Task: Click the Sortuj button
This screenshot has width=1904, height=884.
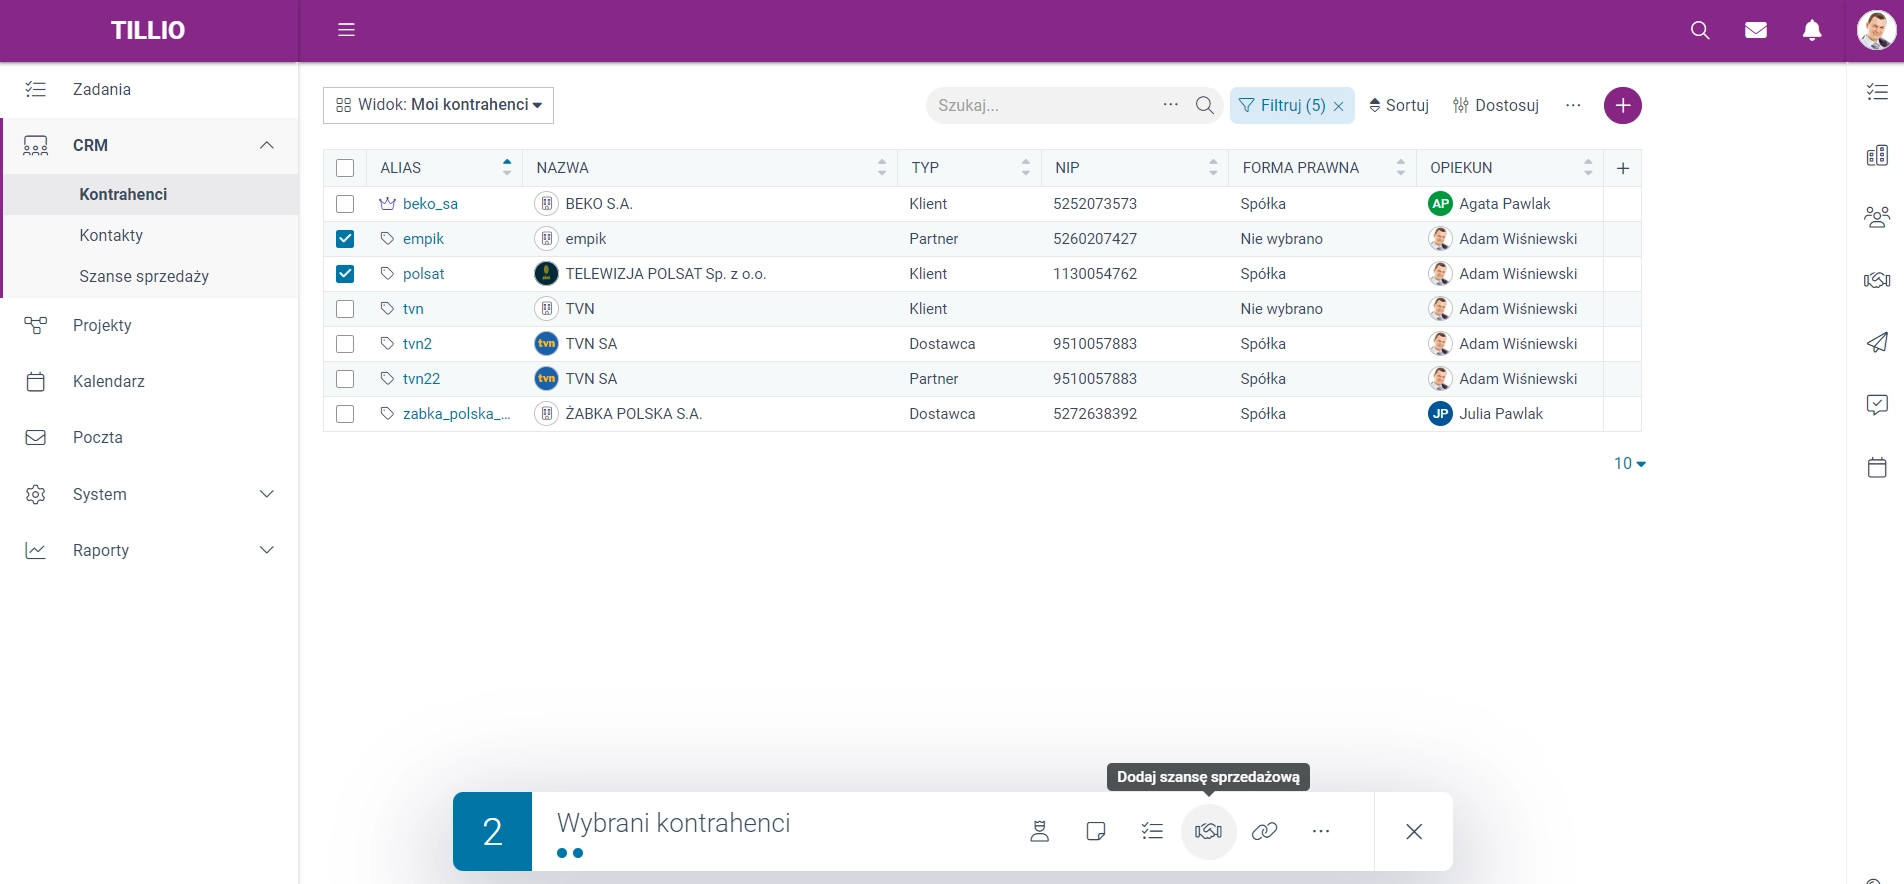Action: tap(1399, 105)
